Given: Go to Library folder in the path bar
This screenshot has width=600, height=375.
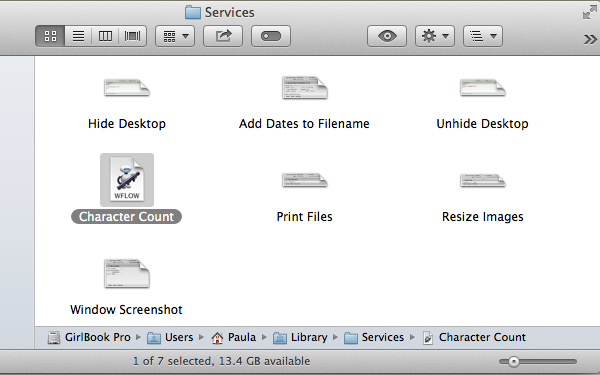Looking at the screenshot, I should pyautogui.click(x=300, y=337).
